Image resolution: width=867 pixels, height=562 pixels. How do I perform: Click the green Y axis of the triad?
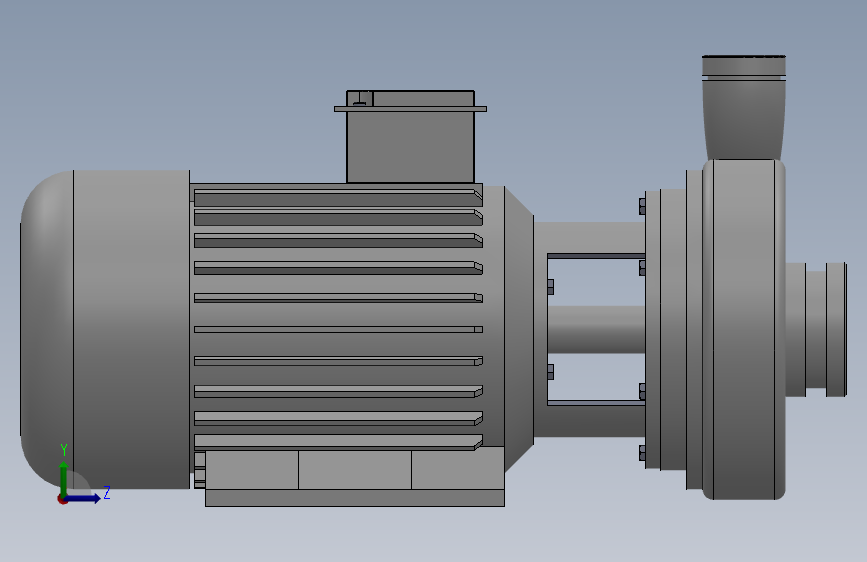64,478
